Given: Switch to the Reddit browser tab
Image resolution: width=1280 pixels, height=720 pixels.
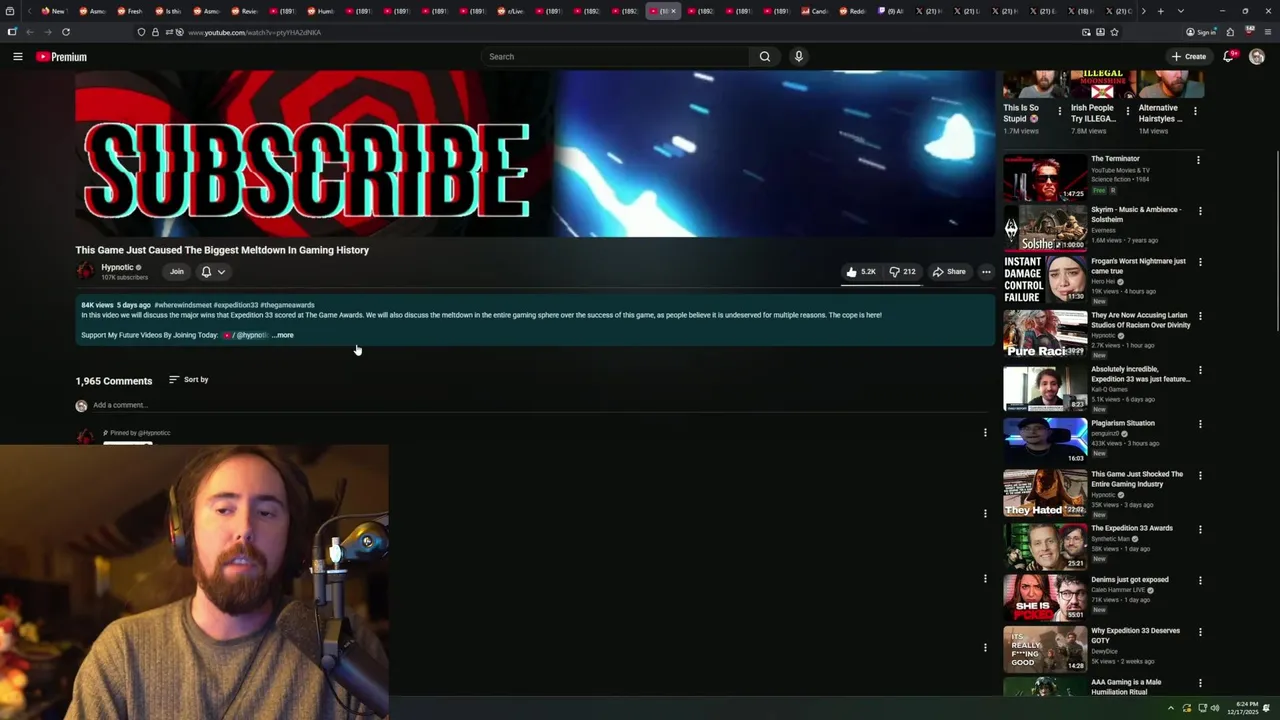Looking at the screenshot, I should pyautogui.click(x=853, y=11).
